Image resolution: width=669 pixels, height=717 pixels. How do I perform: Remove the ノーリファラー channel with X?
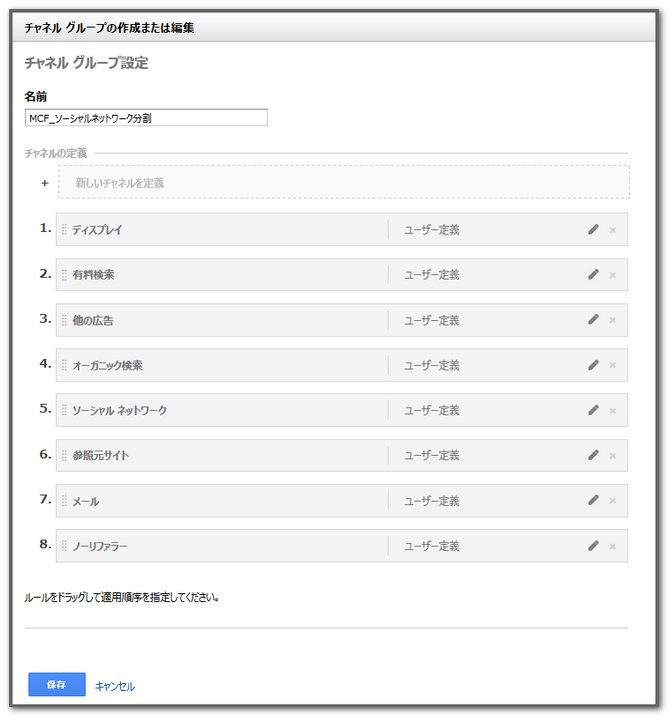612,546
